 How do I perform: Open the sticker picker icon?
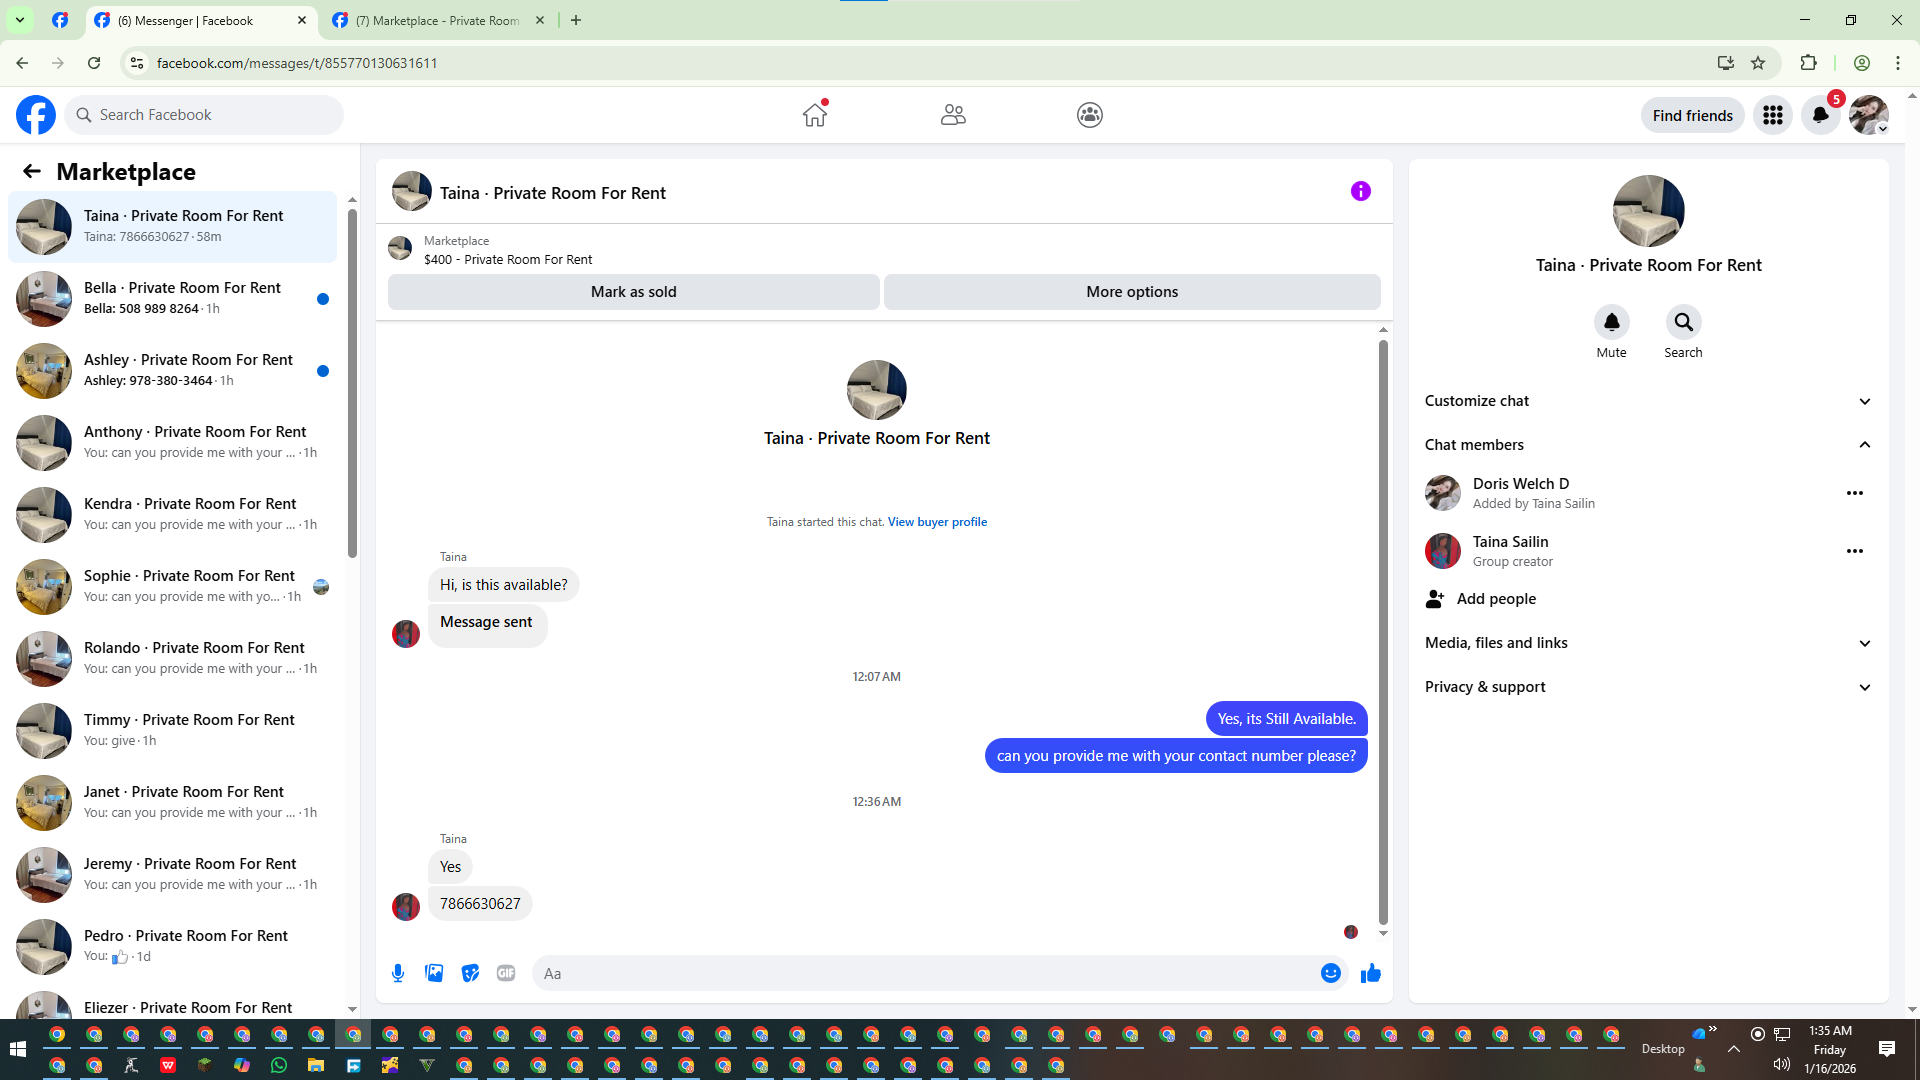[x=470, y=973]
